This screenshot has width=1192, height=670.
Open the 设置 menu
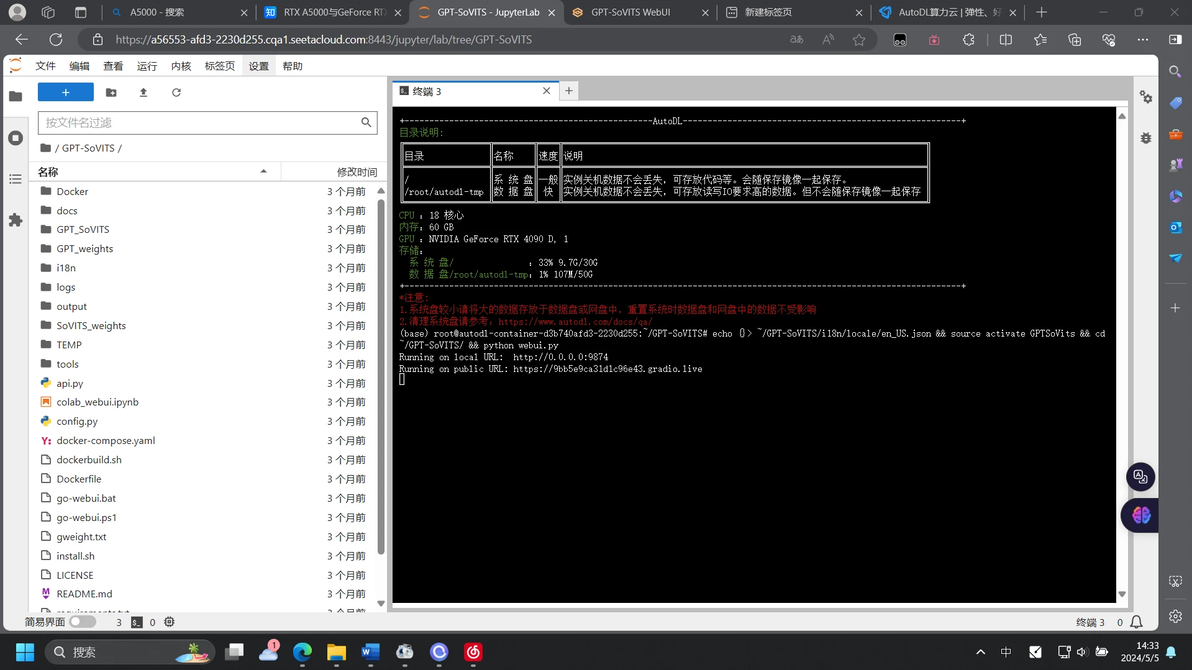[258, 66]
